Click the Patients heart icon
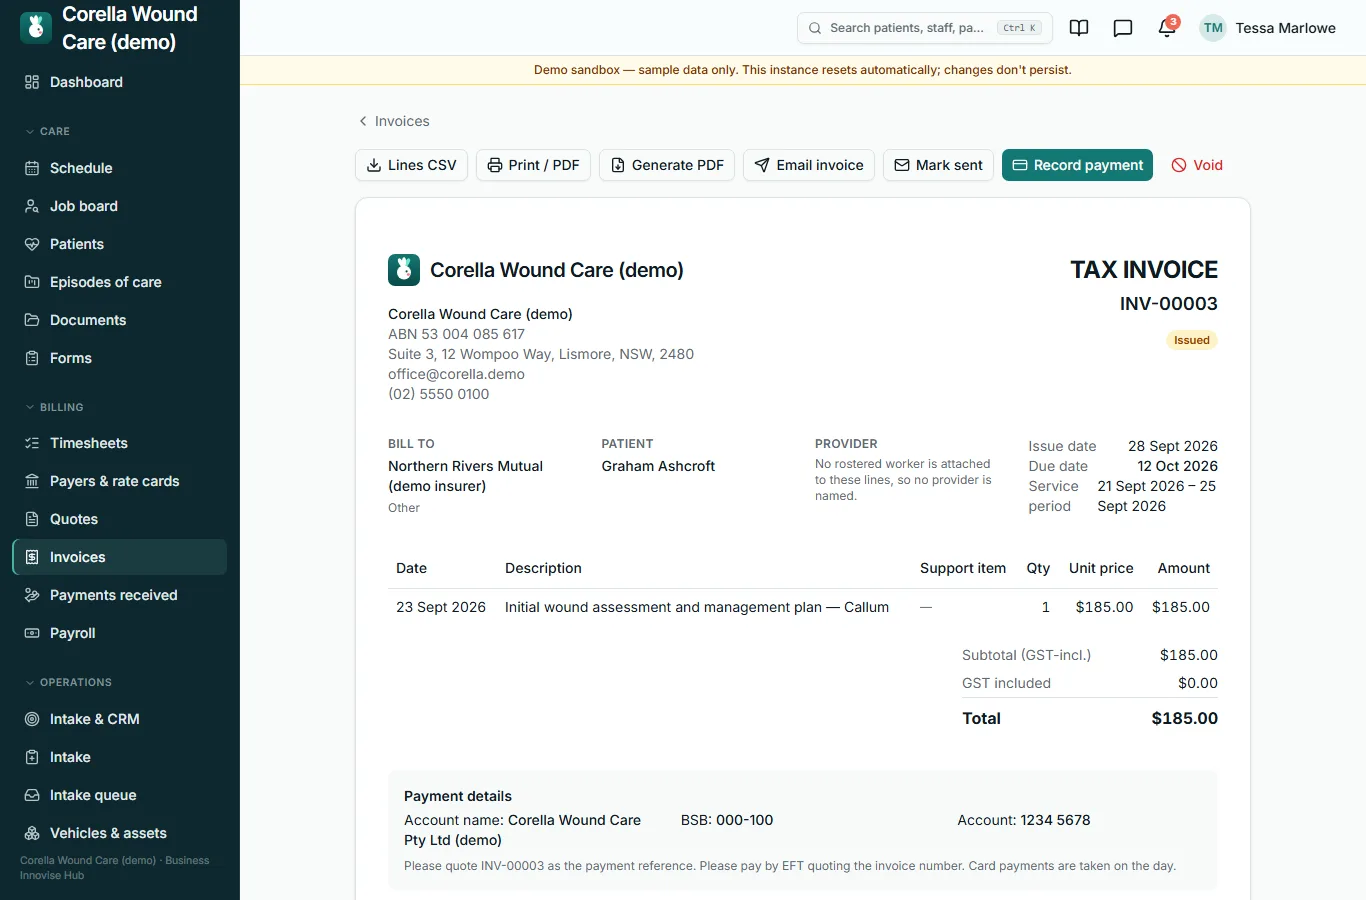The image size is (1366, 900). 32,244
